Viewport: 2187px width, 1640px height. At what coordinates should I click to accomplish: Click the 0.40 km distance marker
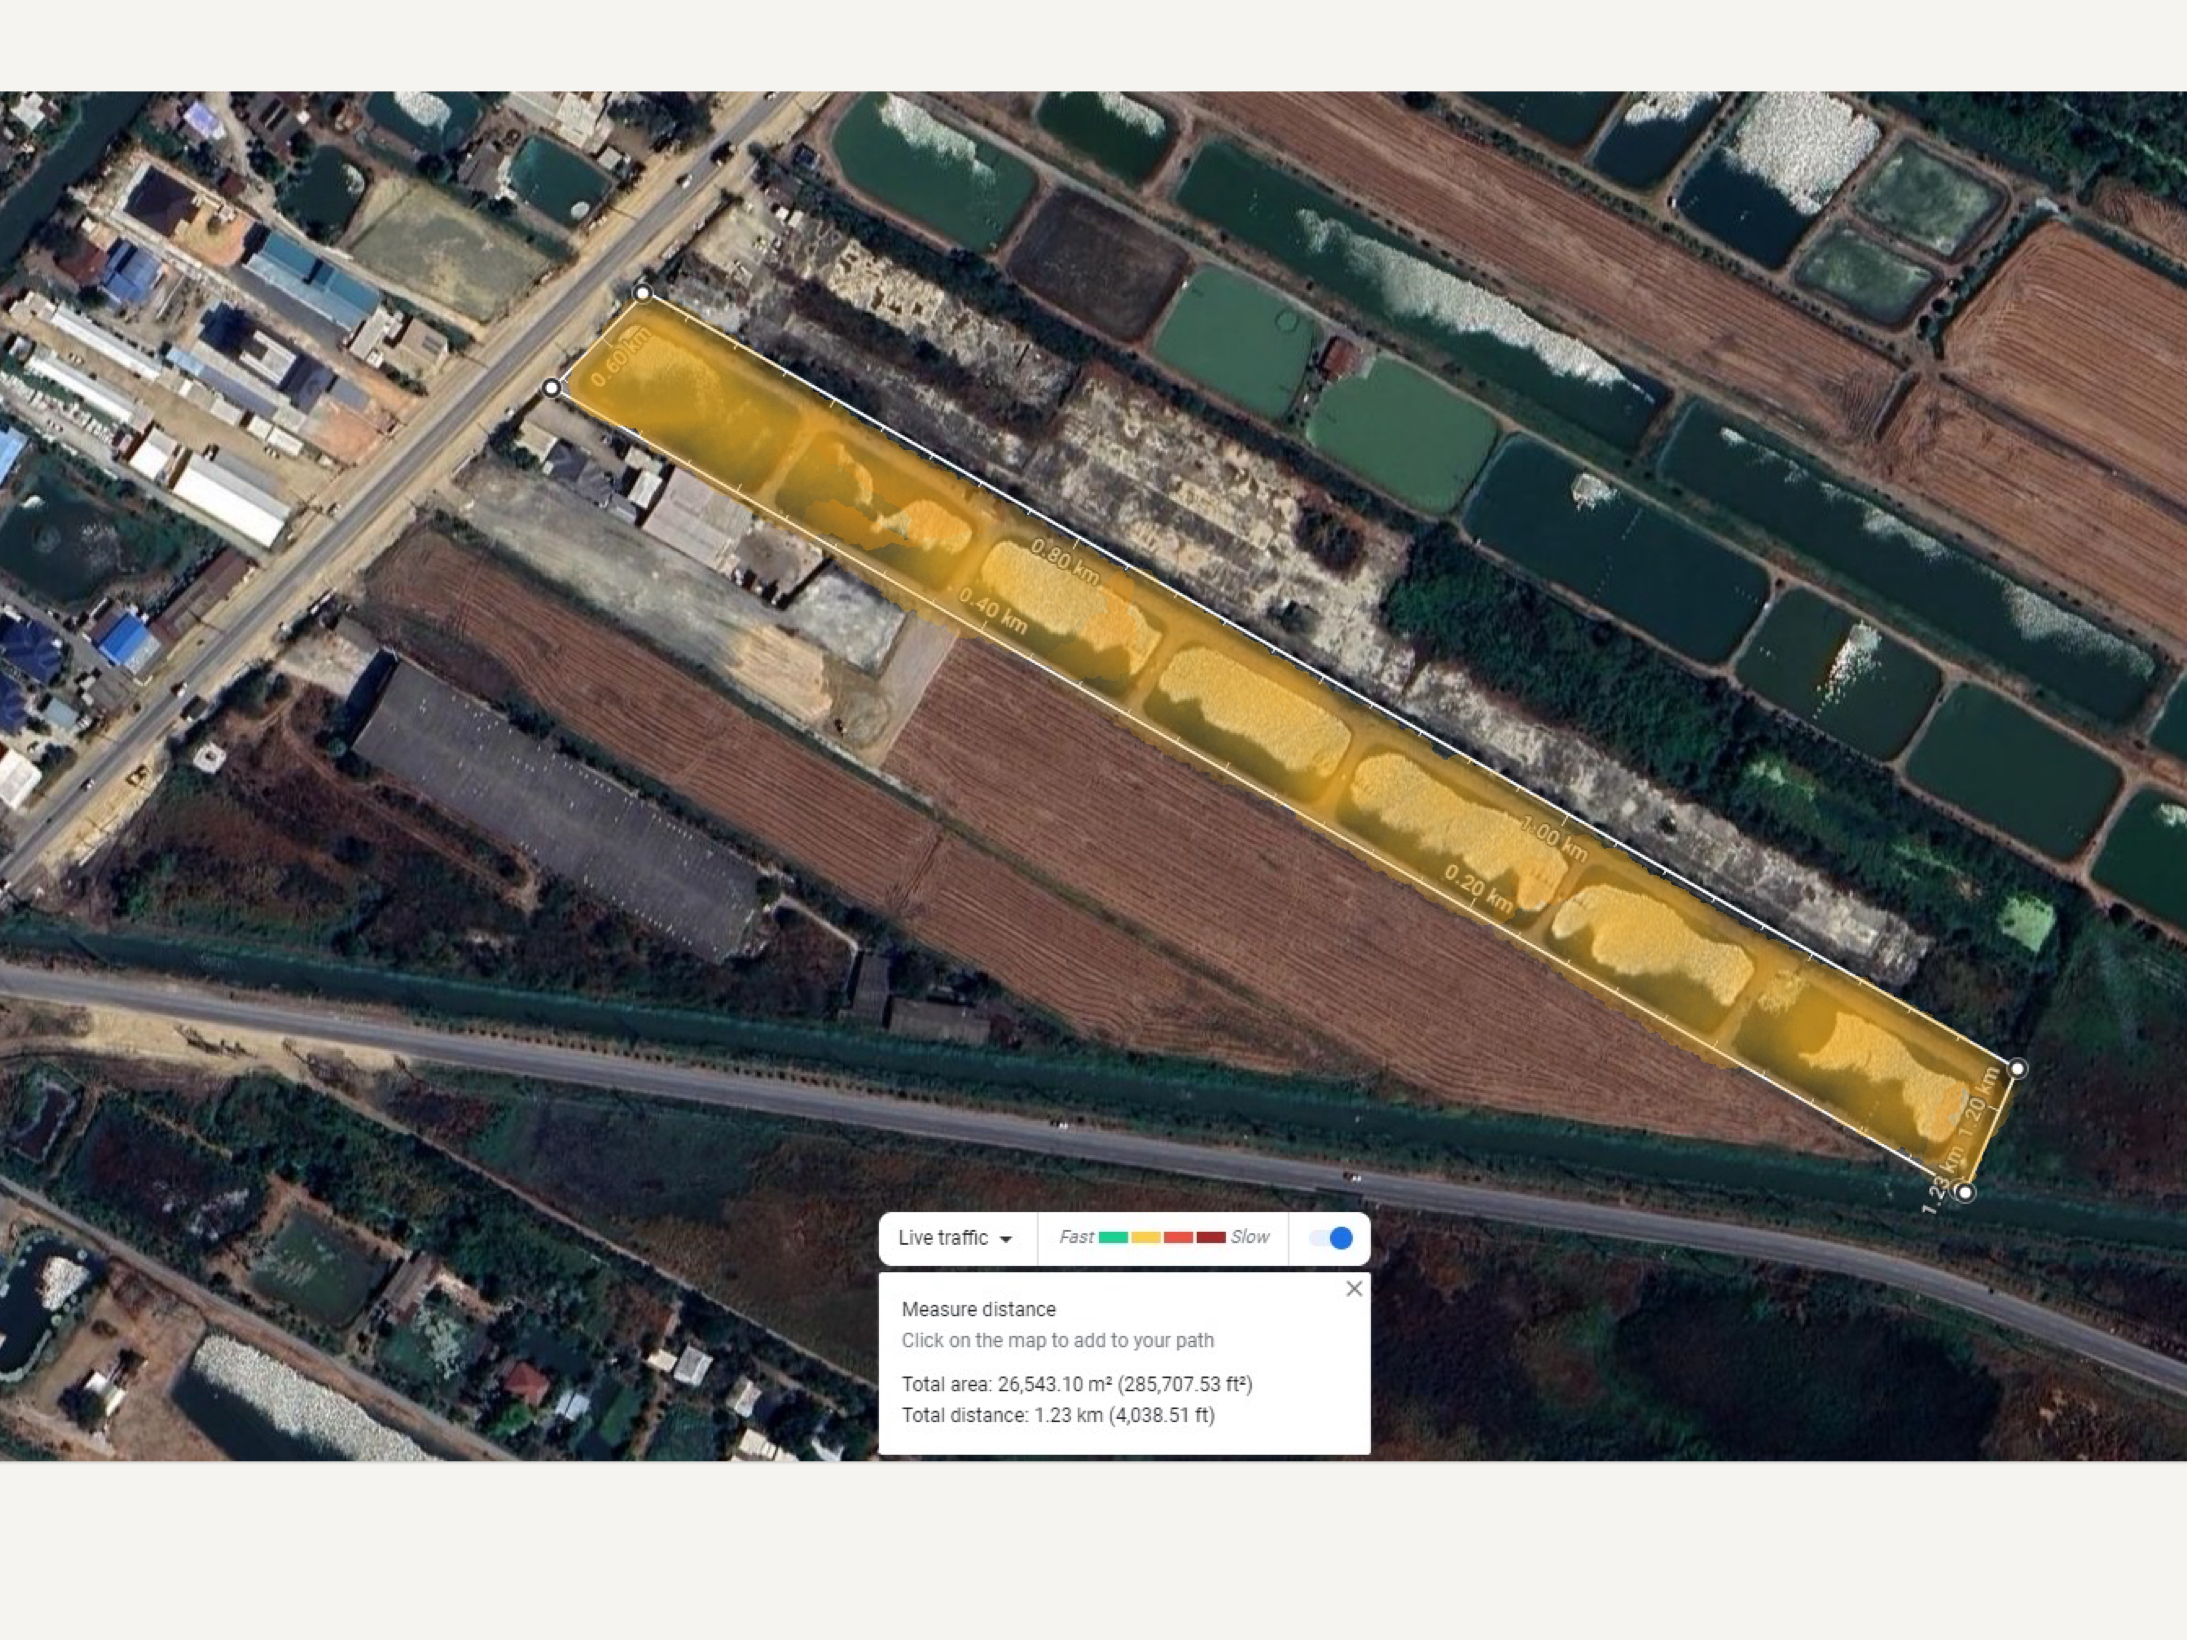pos(993,610)
